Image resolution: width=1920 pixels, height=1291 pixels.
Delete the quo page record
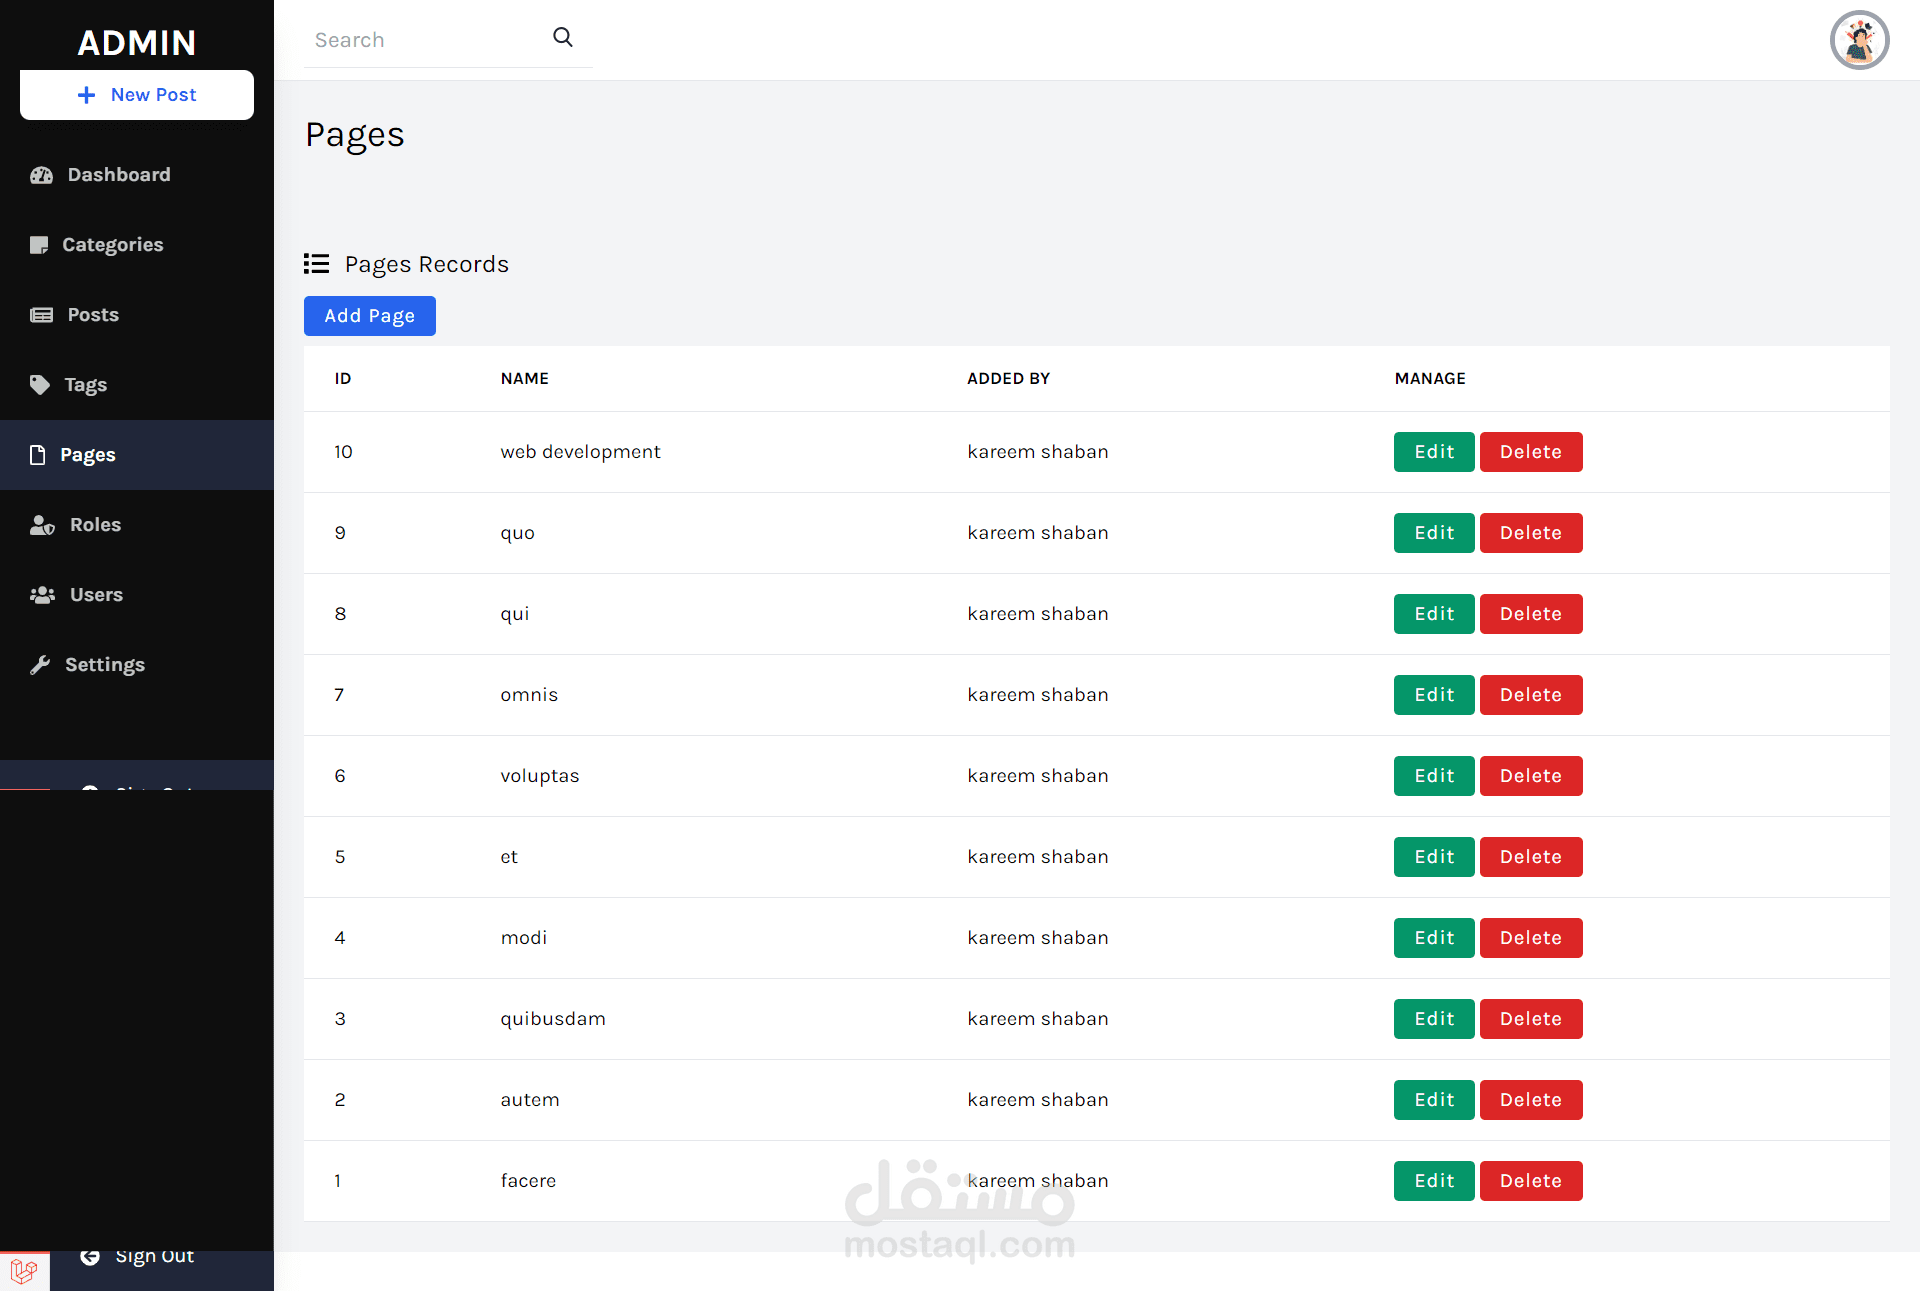(x=1530, y=533)
